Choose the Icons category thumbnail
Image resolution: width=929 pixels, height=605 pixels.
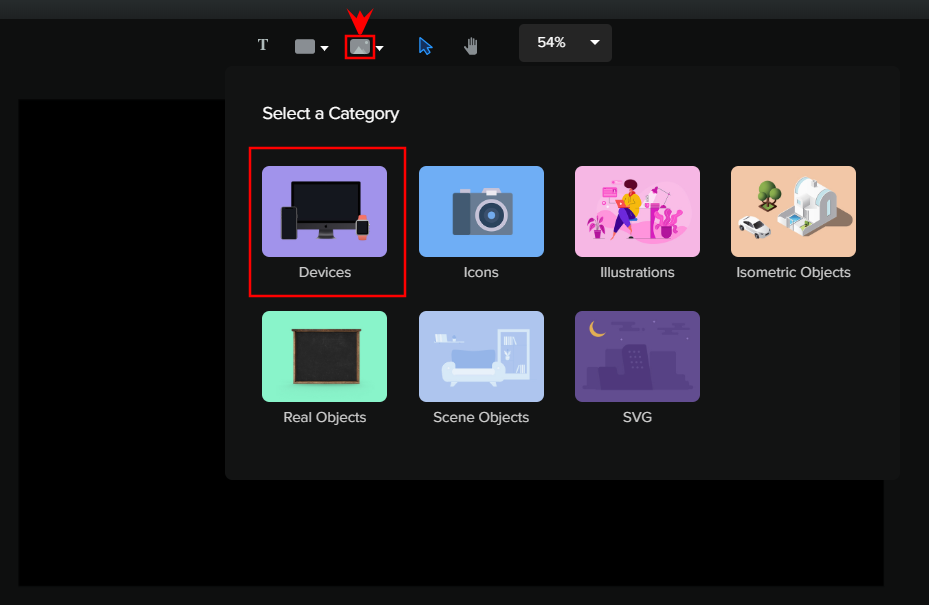[481, 212]
